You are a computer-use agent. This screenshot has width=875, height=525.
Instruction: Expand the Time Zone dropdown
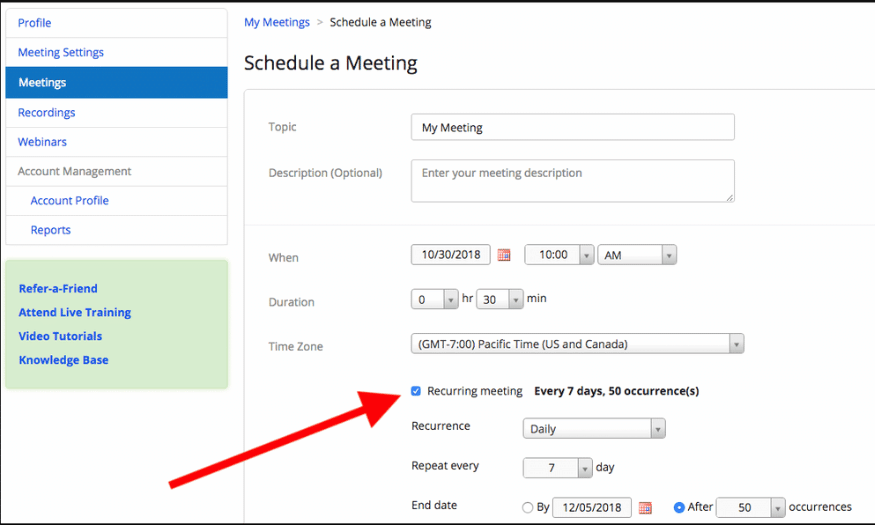click(x=577, y=344)
